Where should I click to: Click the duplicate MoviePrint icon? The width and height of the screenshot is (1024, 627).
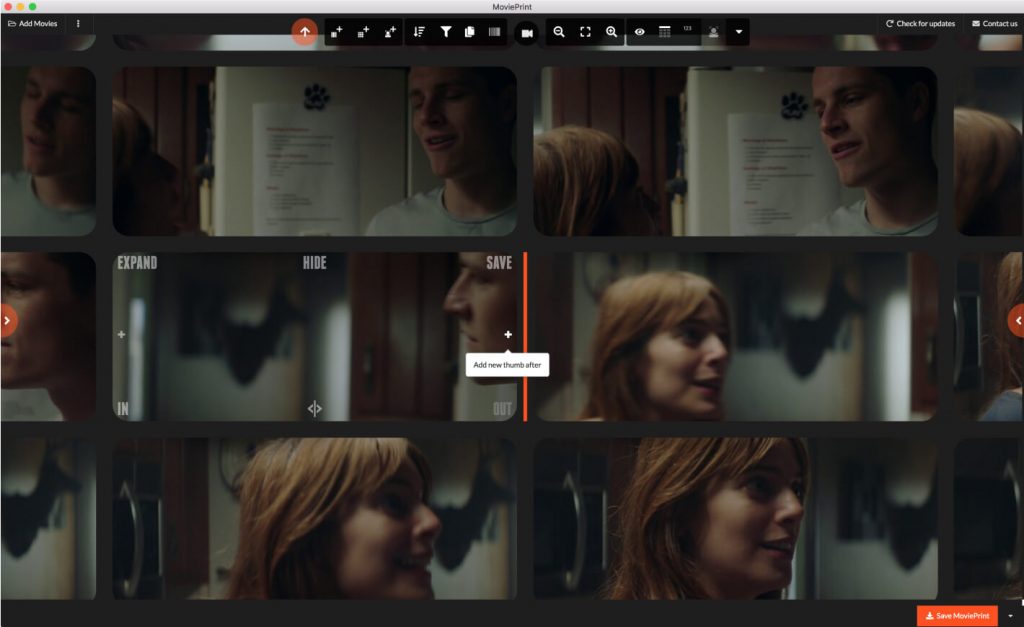[470, 32]
